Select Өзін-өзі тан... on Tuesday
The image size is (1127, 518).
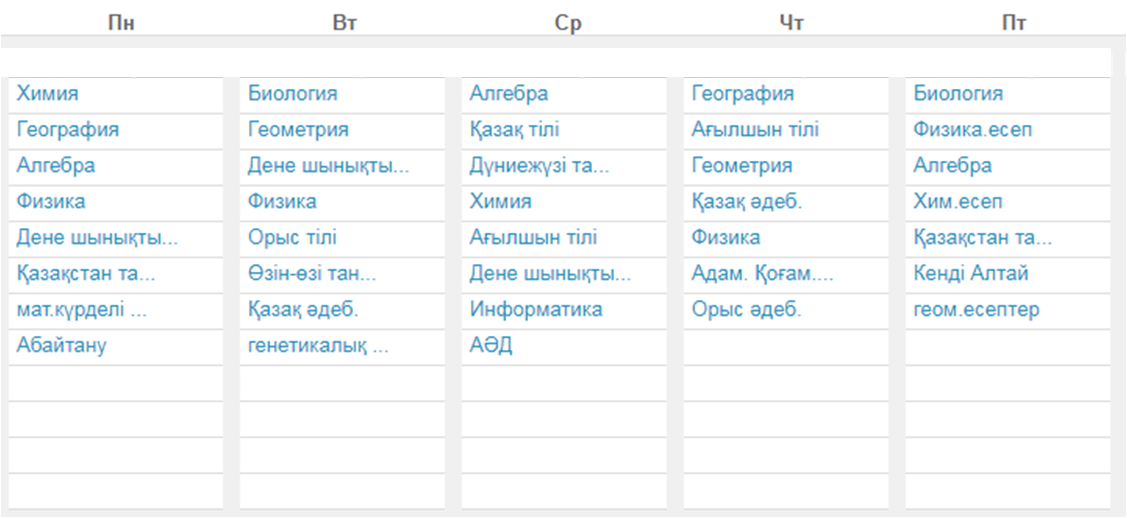click(x=312, y=273)
